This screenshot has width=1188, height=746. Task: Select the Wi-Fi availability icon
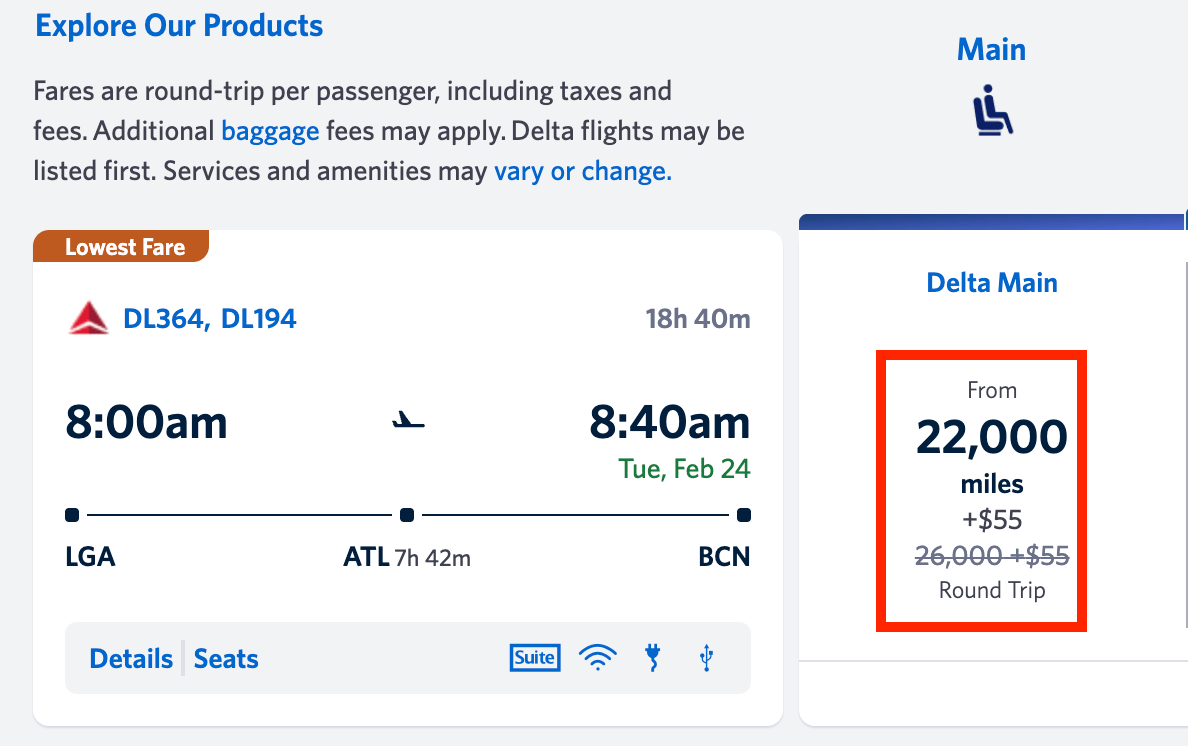[597, 658]
